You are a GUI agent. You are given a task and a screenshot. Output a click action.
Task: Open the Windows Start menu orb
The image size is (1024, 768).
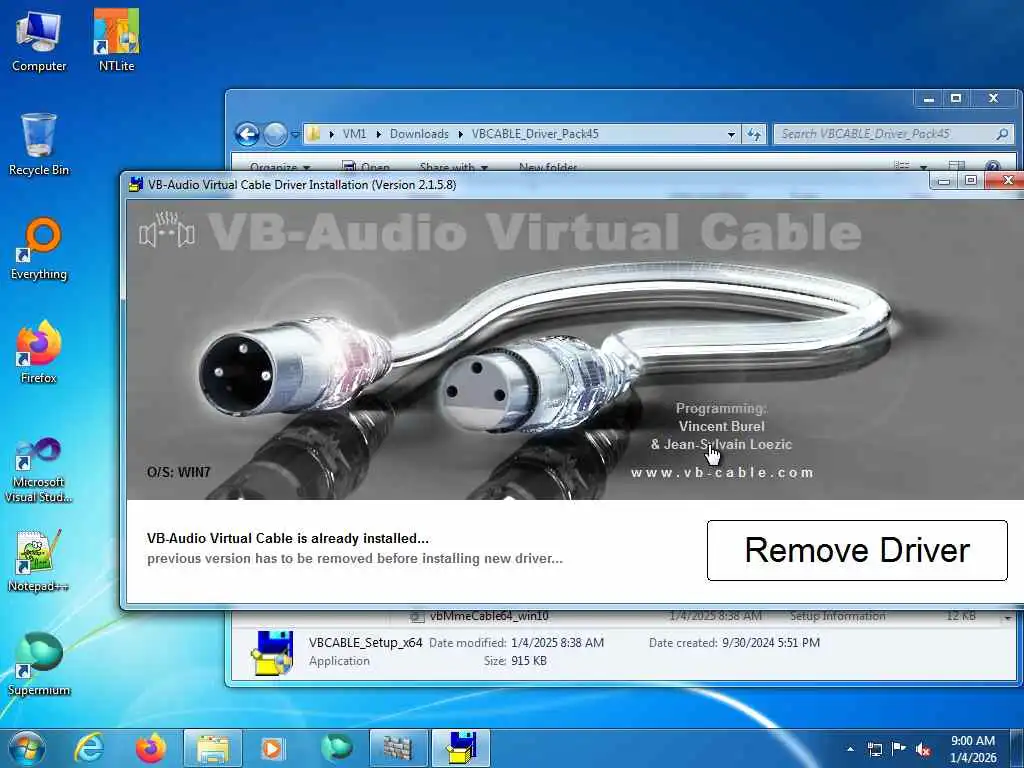click(27, 748)
